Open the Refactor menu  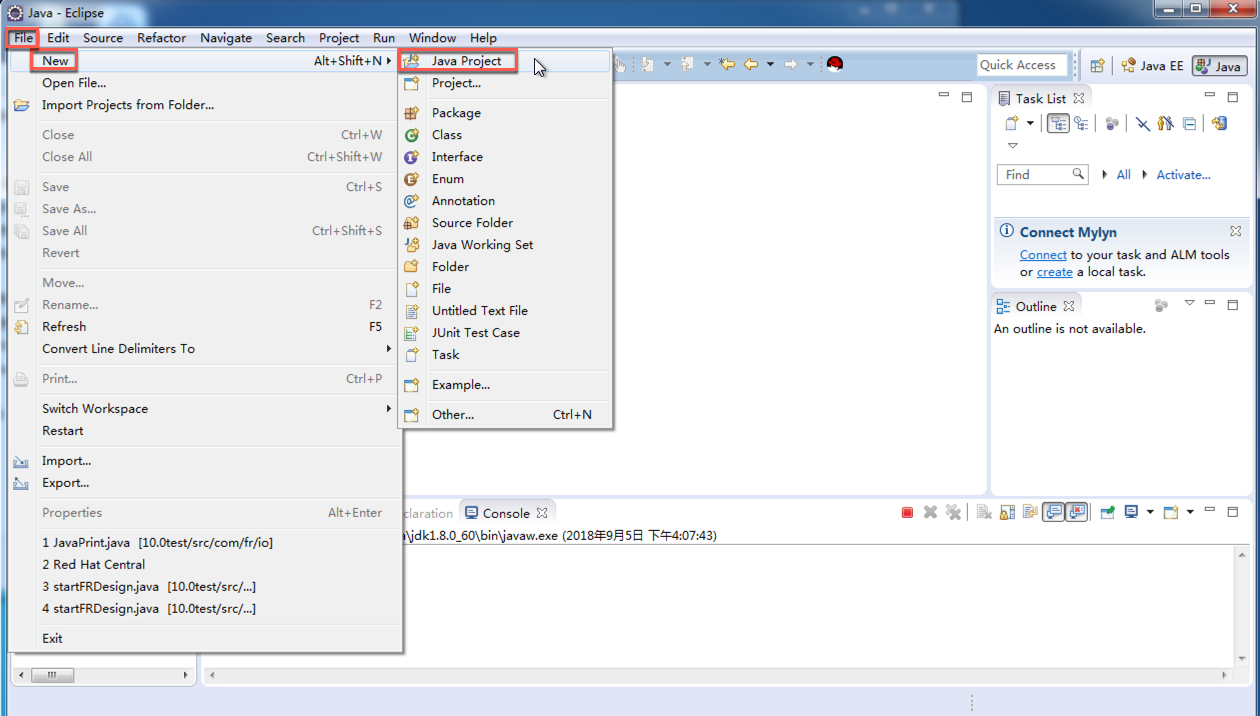click(x=161, y=38)
